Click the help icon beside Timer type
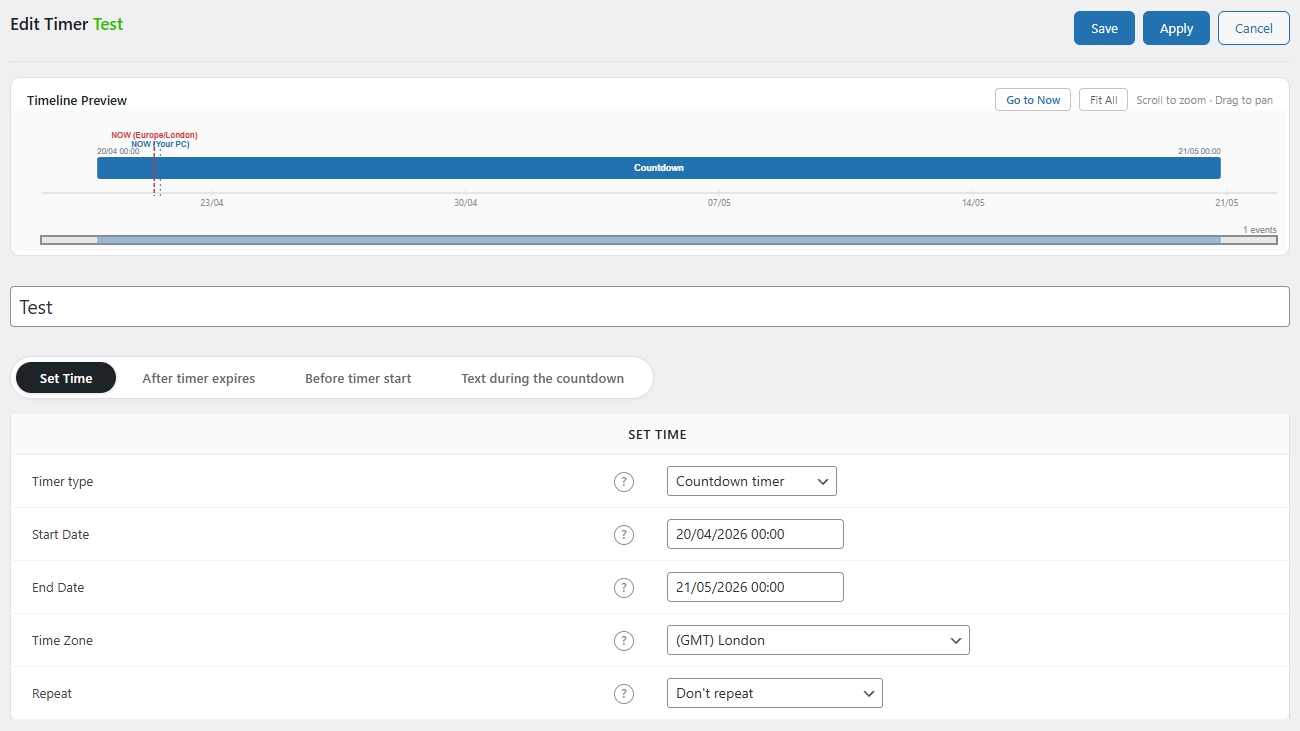The height and width of the screenshot is (731, 1300). pos(624,482)
